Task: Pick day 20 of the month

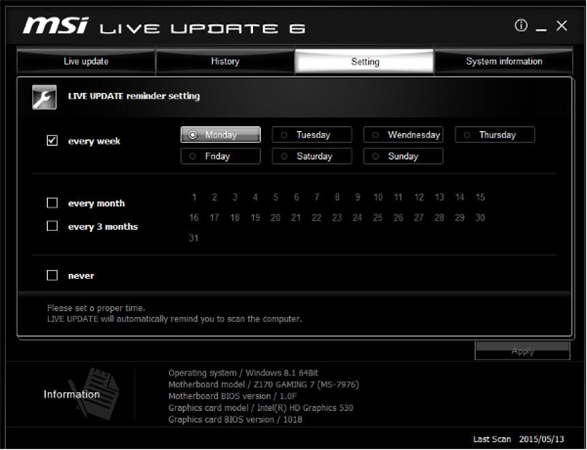Action: pos(276,218)
